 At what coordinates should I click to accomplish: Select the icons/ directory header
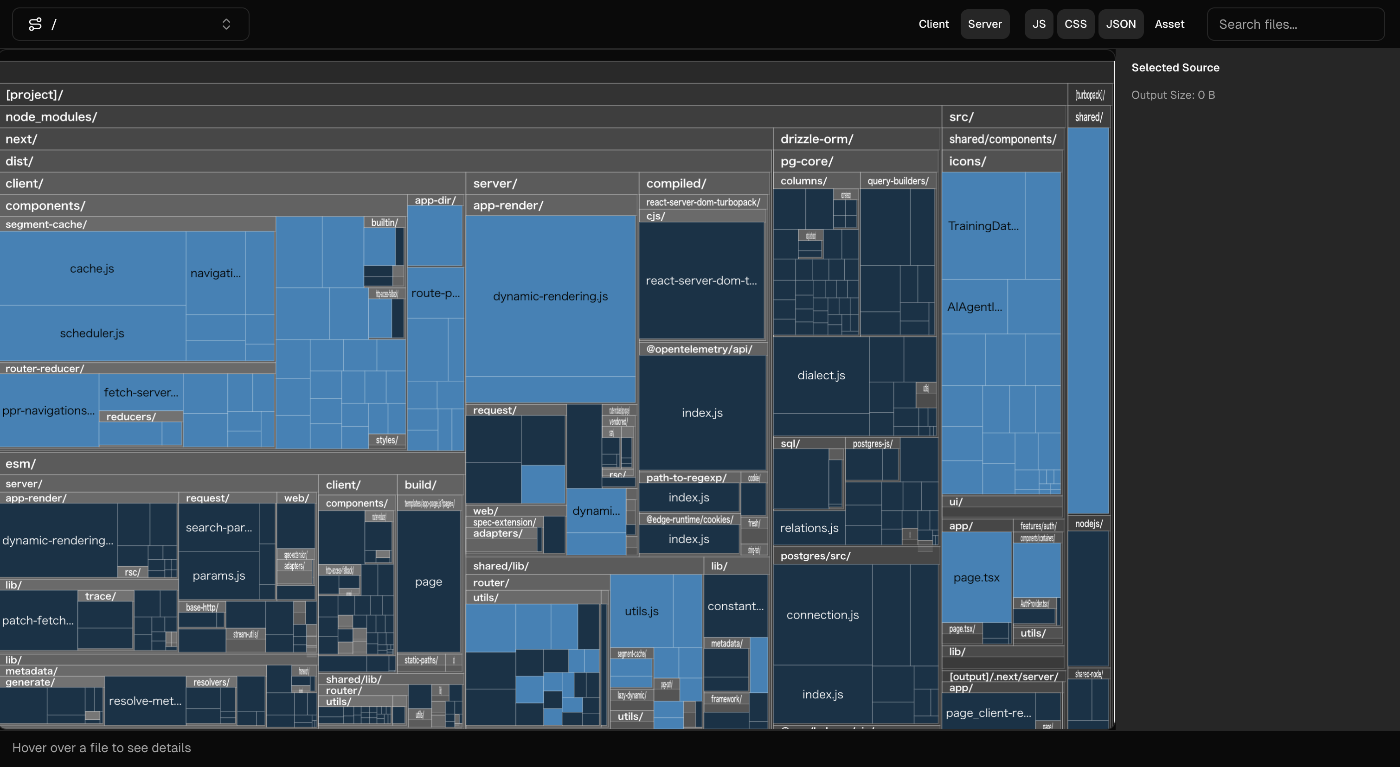pyautogui.click(x=1003, y=161)
